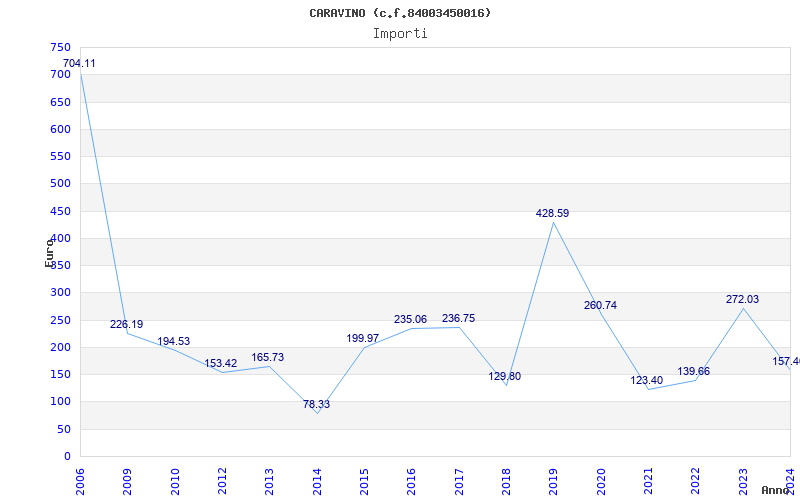Image resolution: width=800 pixels, height=500 pixels.
Task: Click the 2015 x-axis year label
Action: point(364,482)
